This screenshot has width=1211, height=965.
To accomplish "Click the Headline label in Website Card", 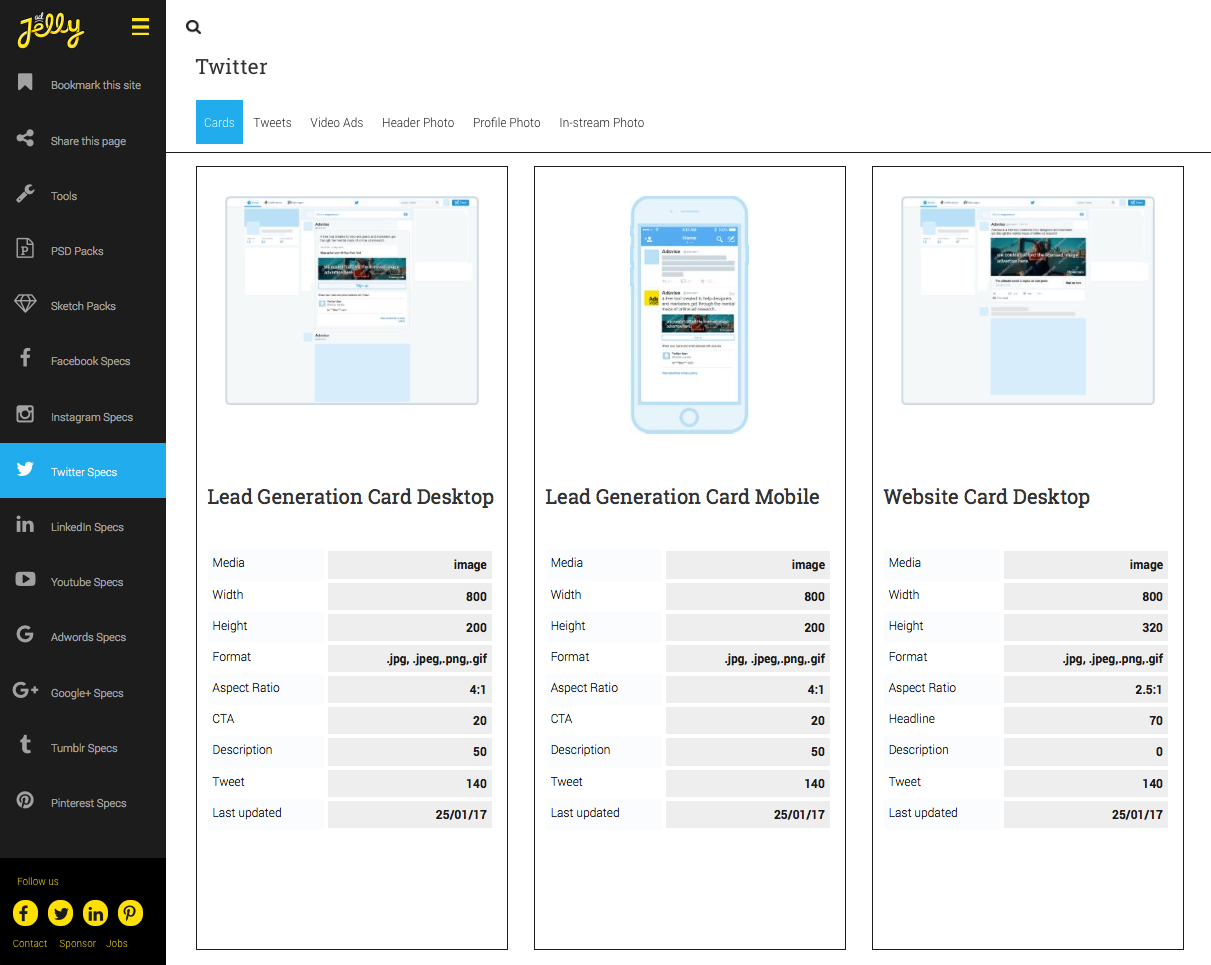I will click(x=912, y=719).
